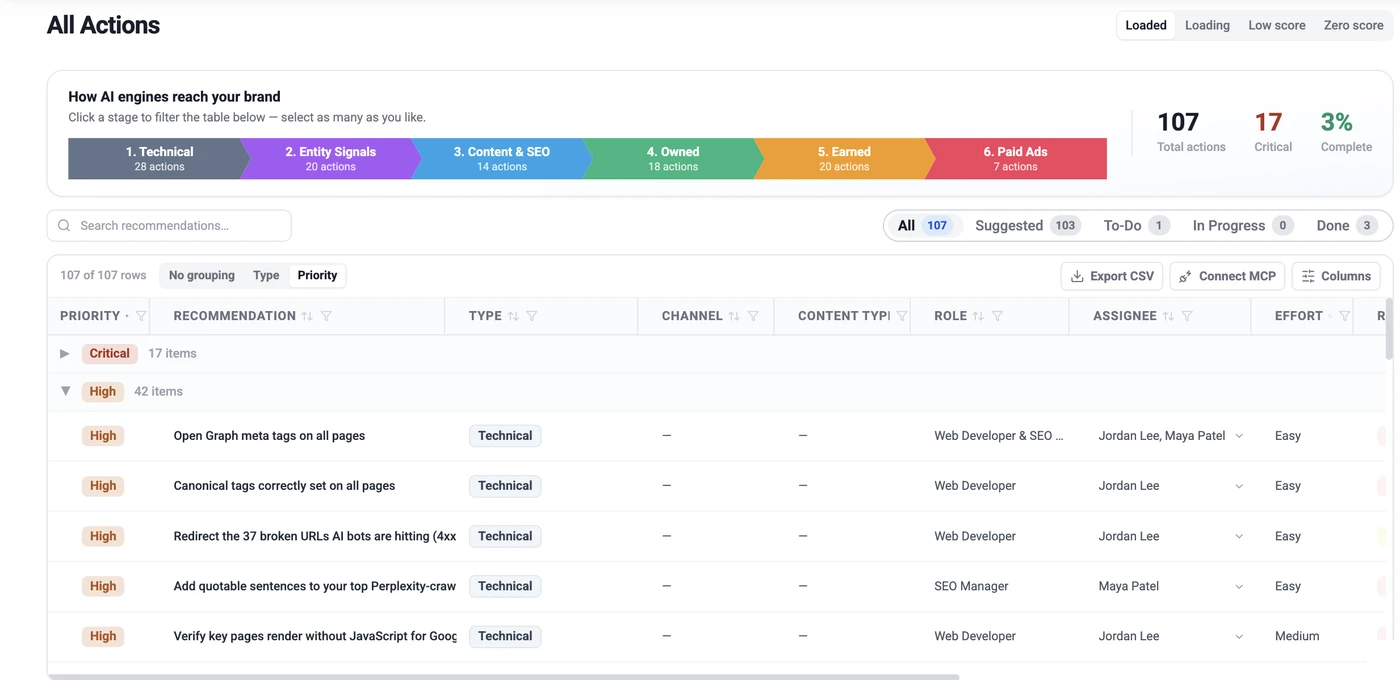Open the Recommendation column filter
The image size is (1400, 680).
pyautogui.click(x=326, y=316)
